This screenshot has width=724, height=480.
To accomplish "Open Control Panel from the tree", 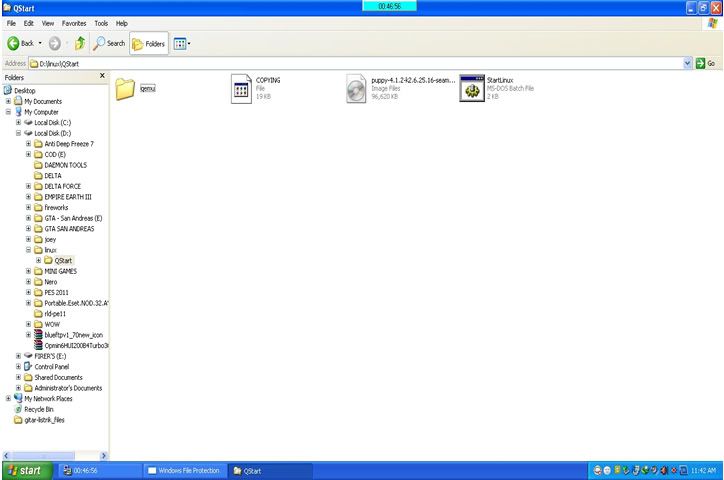I will 51,366.
